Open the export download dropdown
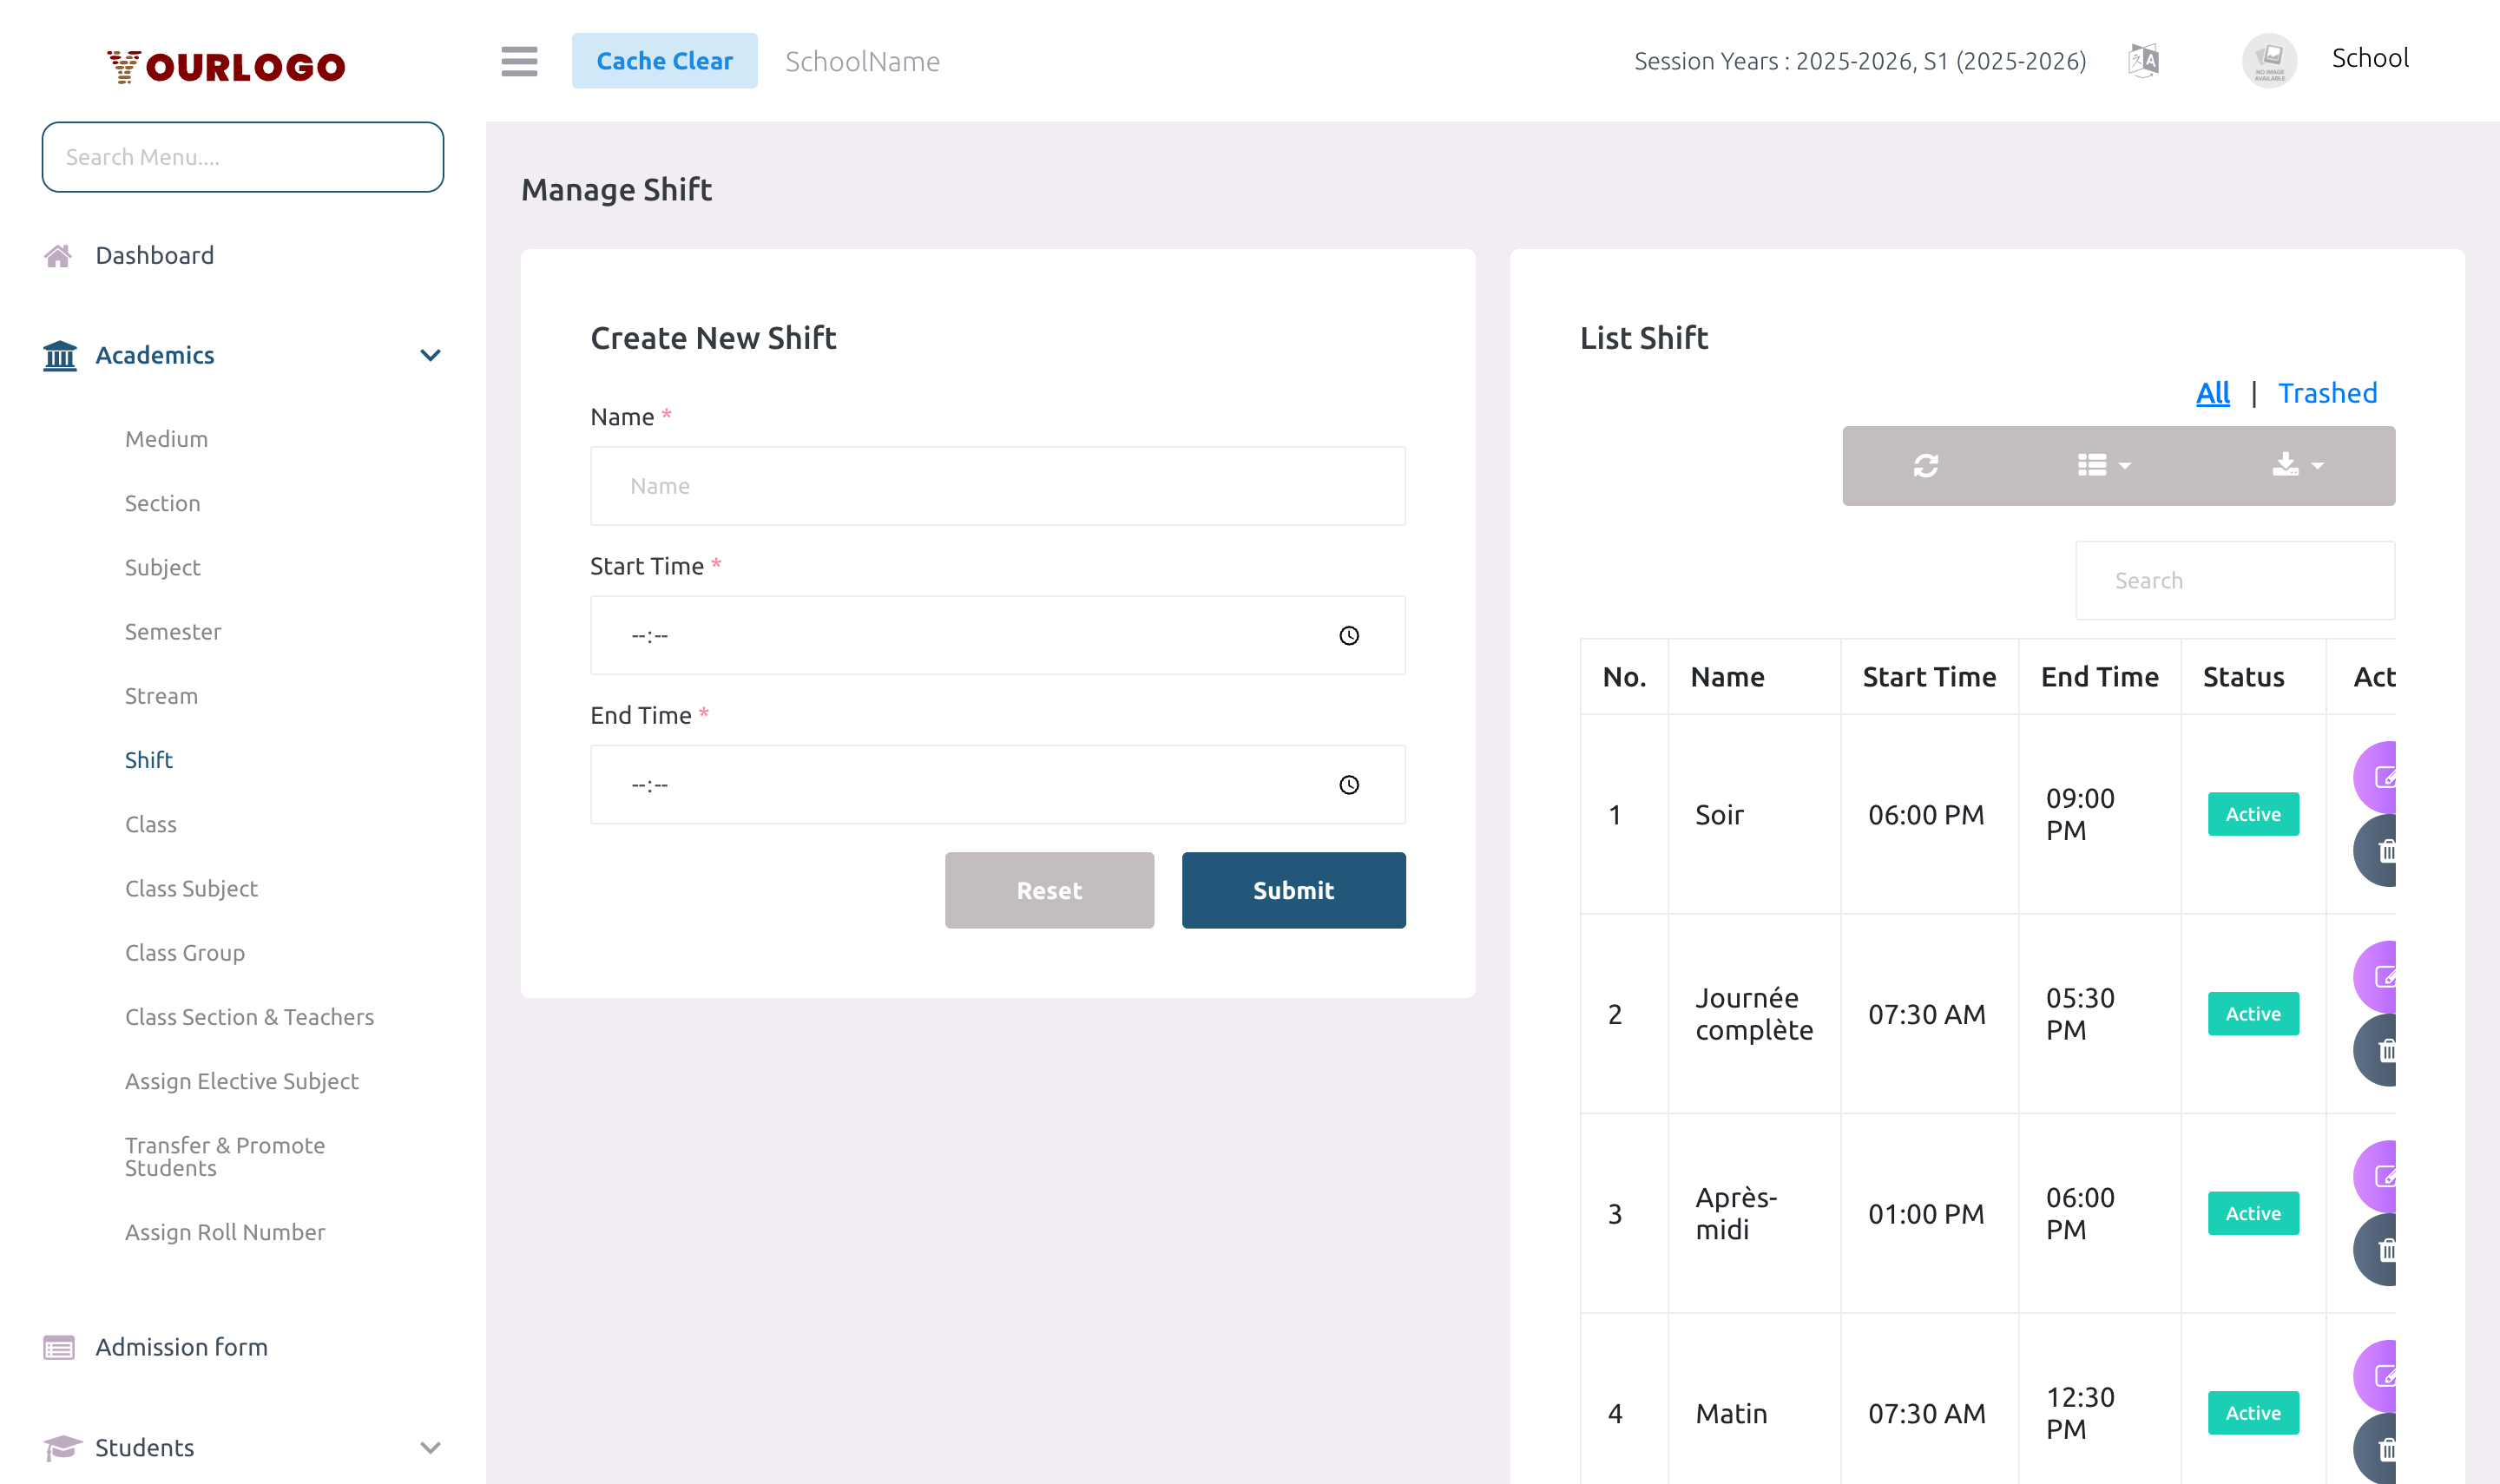This screenshot has width=2500, height=1484. [2295, 465]
